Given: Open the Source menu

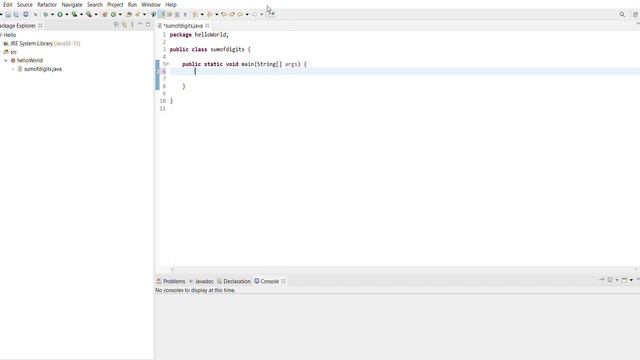Looking at the screenshot, I should 24,4.
